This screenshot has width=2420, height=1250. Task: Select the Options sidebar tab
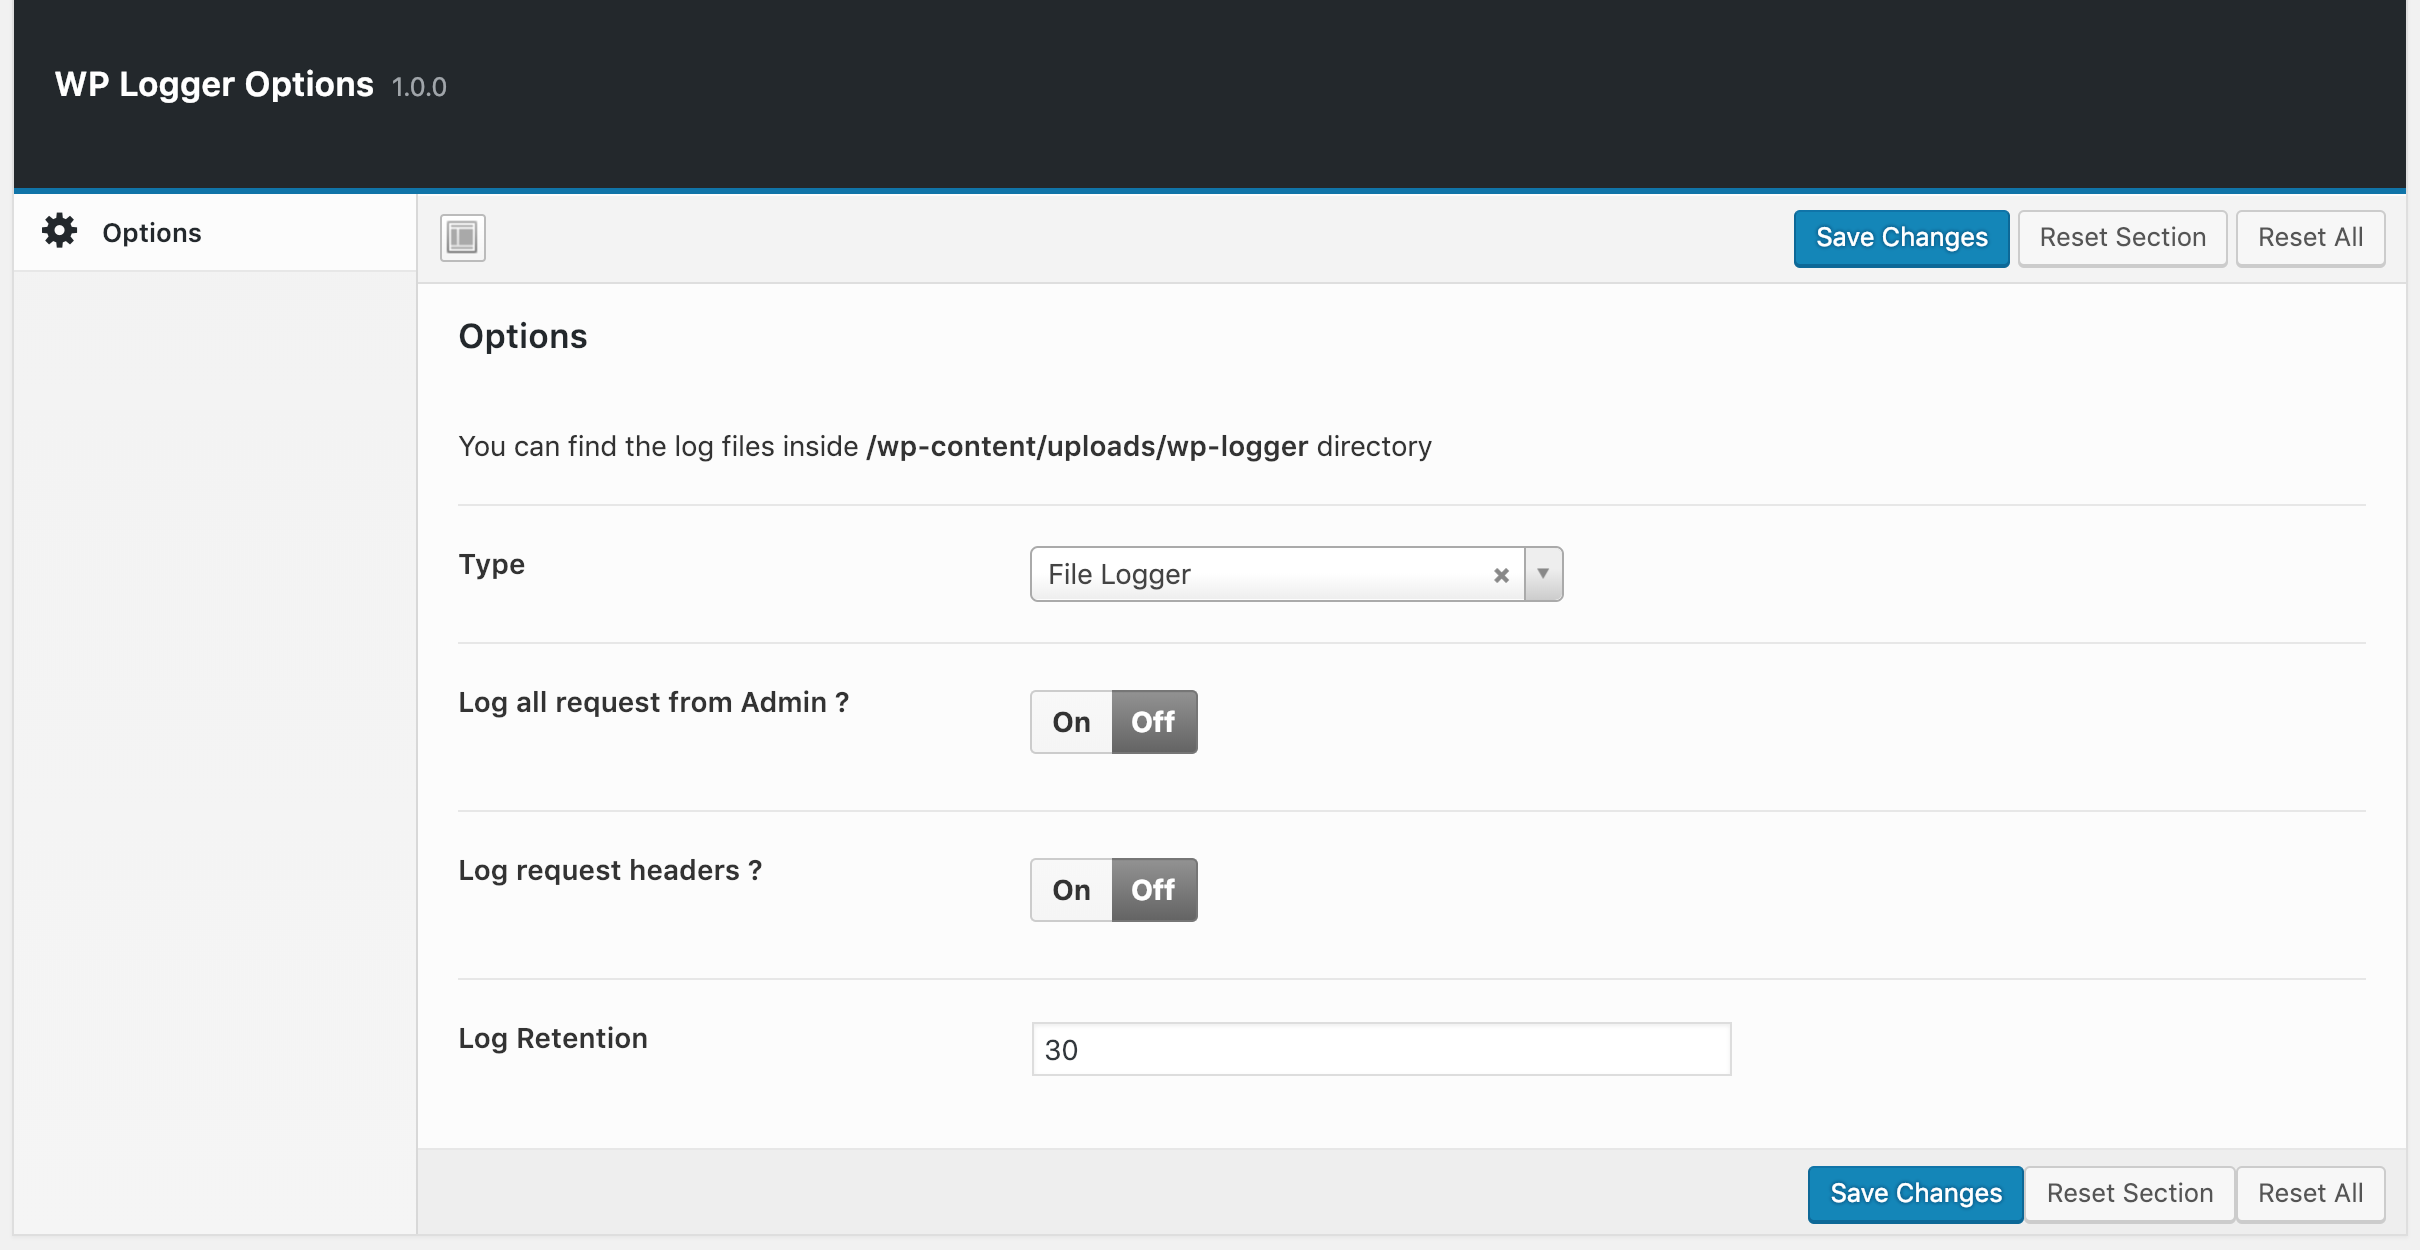click(x=215, y=232)
